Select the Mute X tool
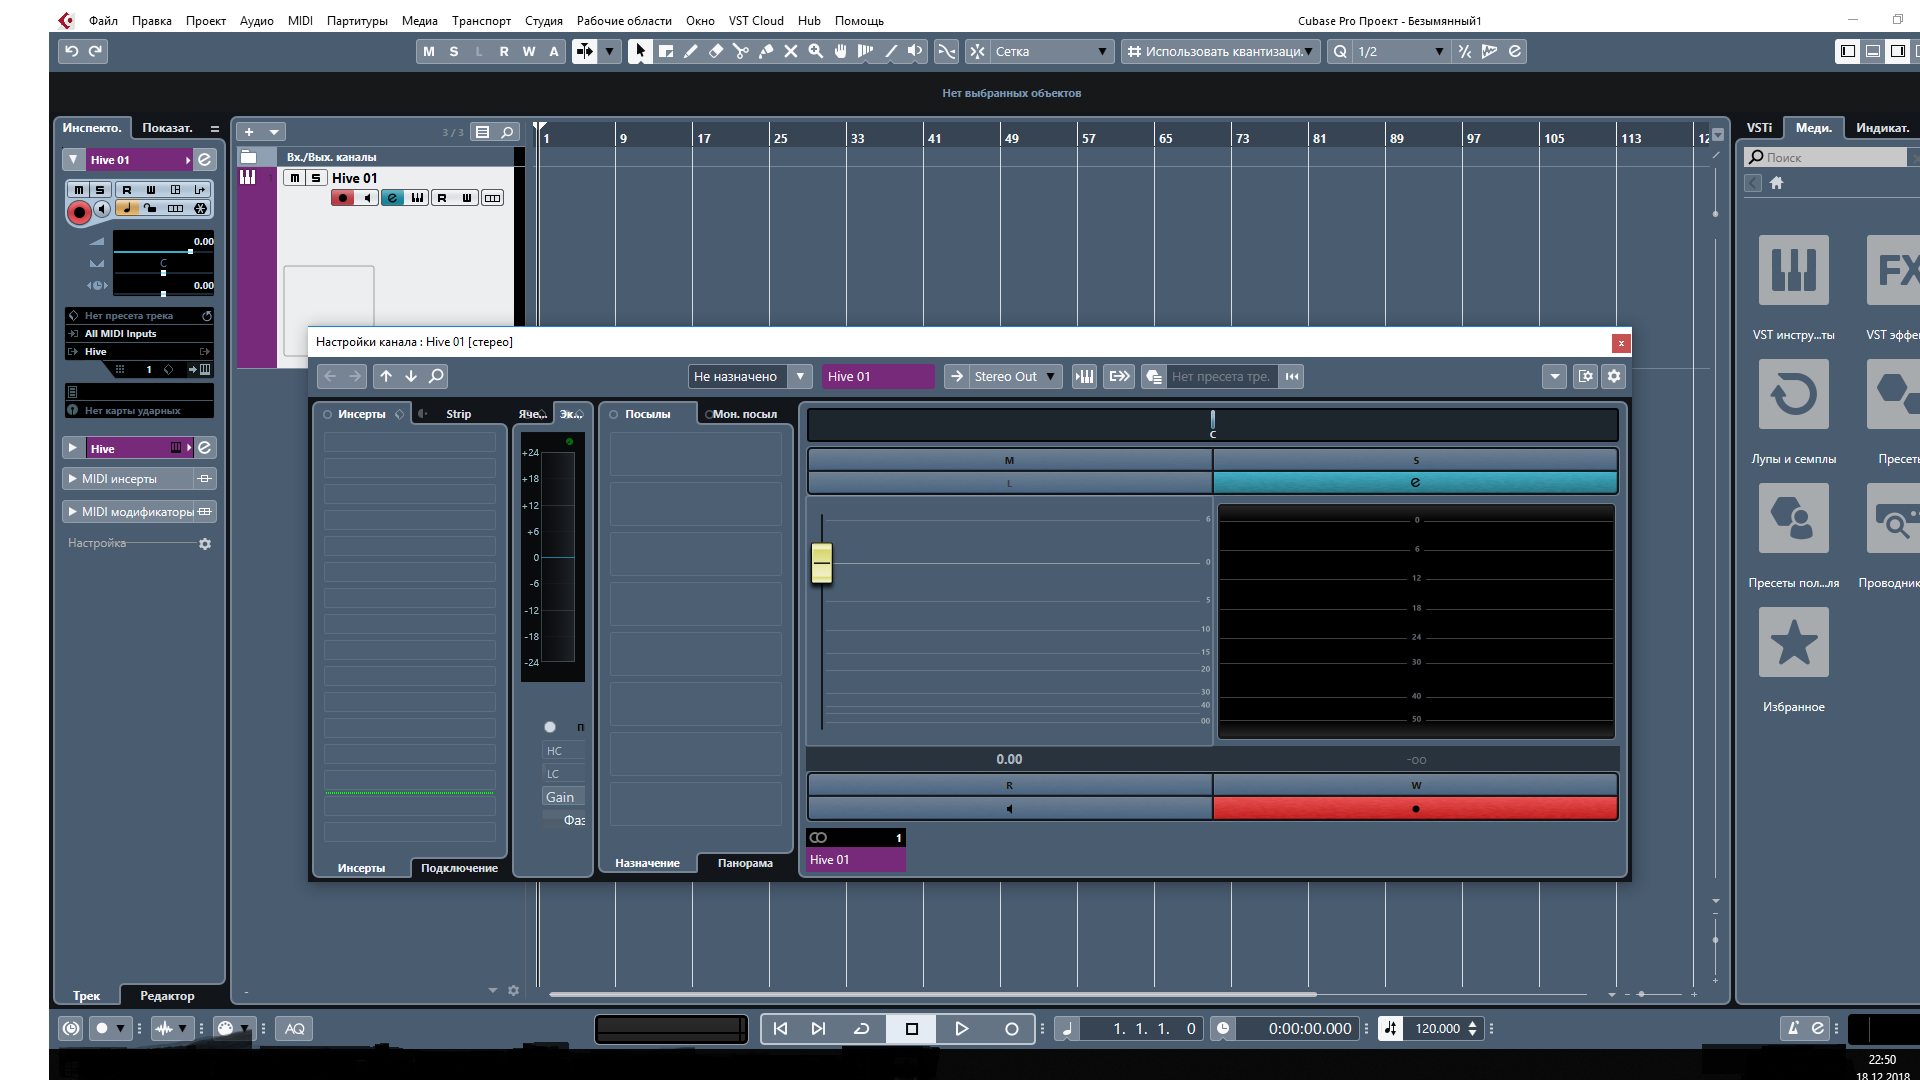The height and width of the screenshot is (1080, 1920). 791,51
